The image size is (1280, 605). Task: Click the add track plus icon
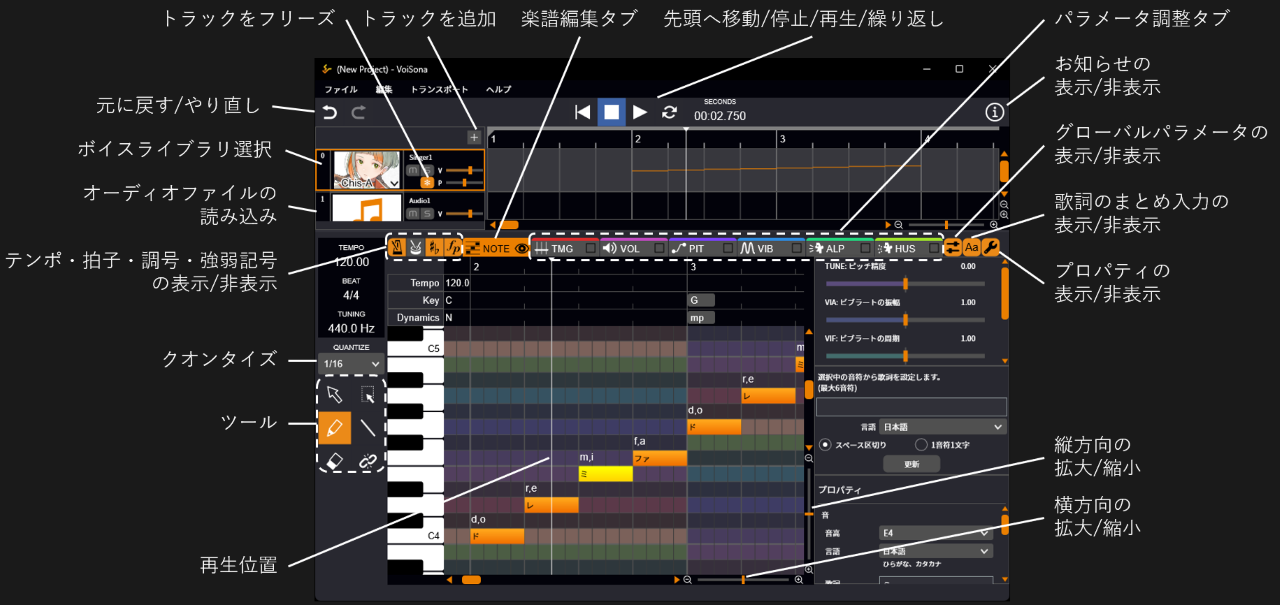click(474, 138)
